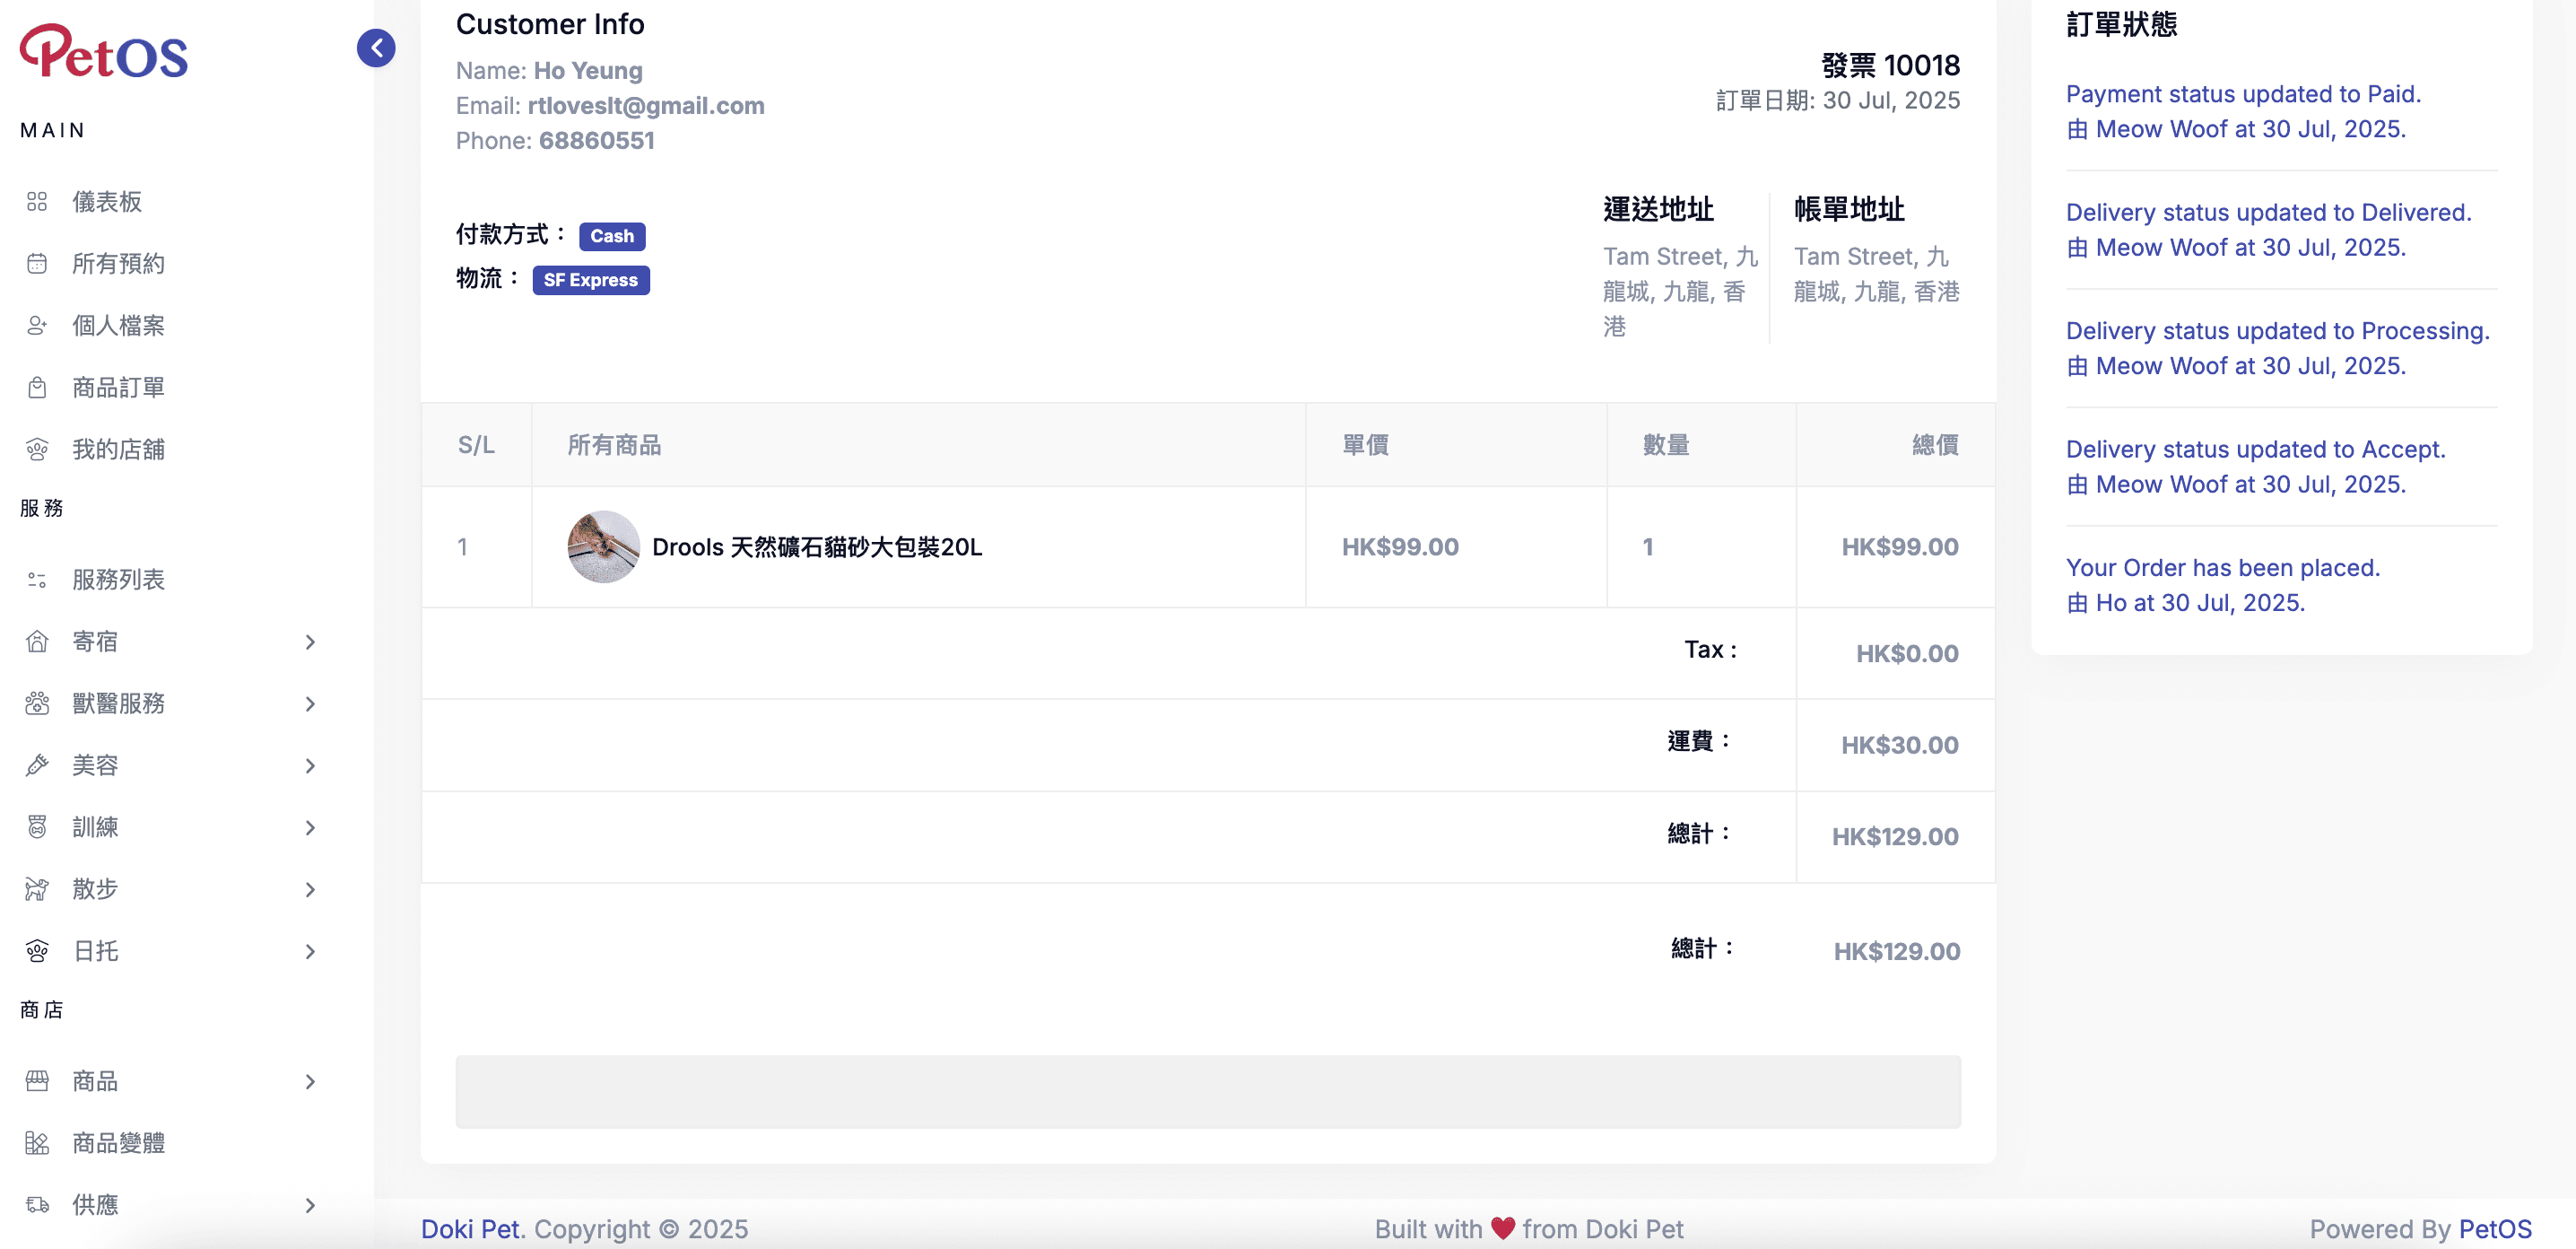Click the paw icon beside 獸醫服務
The height and width of the screenshot is (1249, 2576).
click(37, 704)
